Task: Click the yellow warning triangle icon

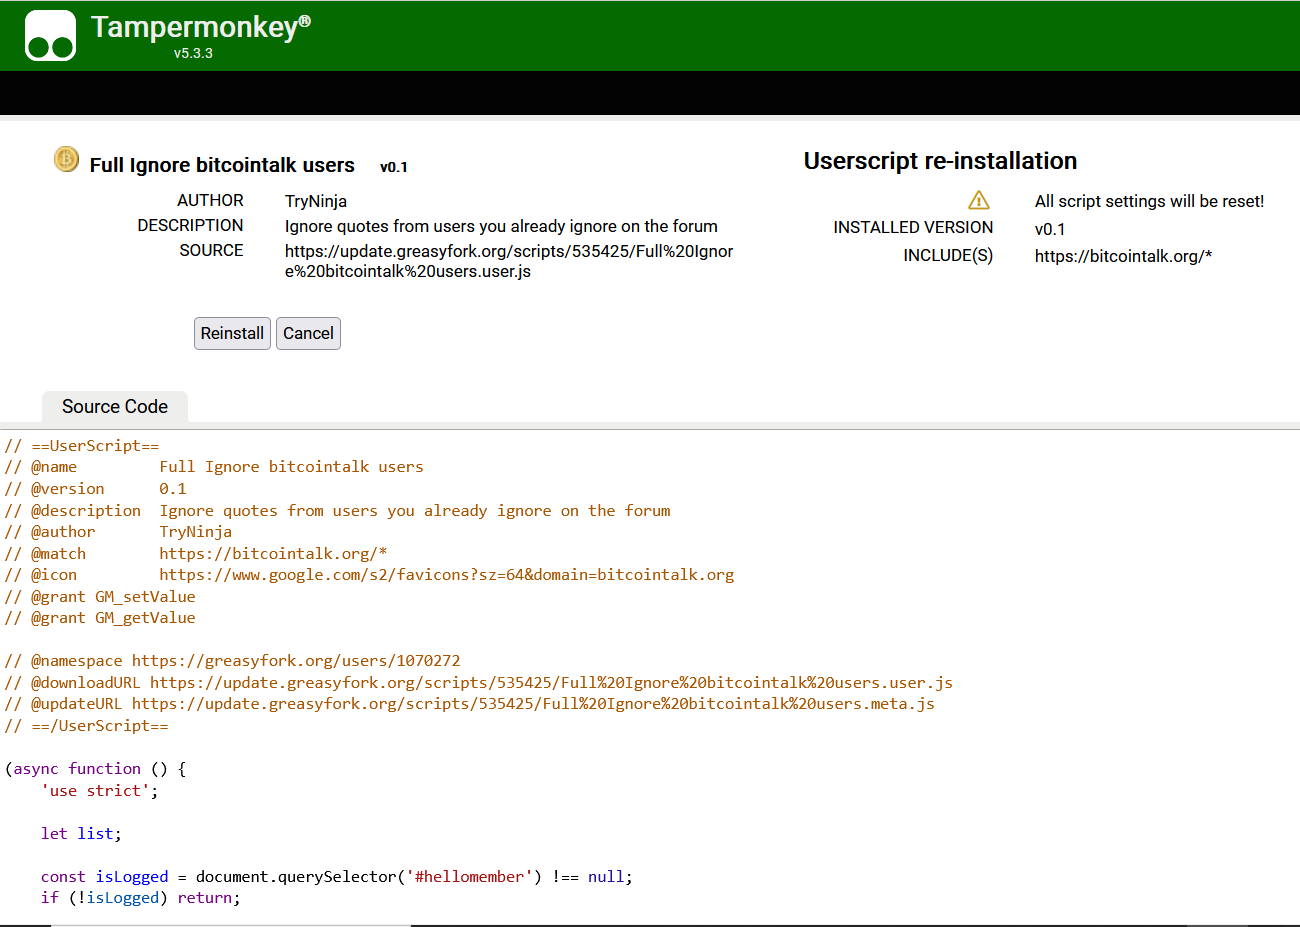Action: (x=979, y=200)
